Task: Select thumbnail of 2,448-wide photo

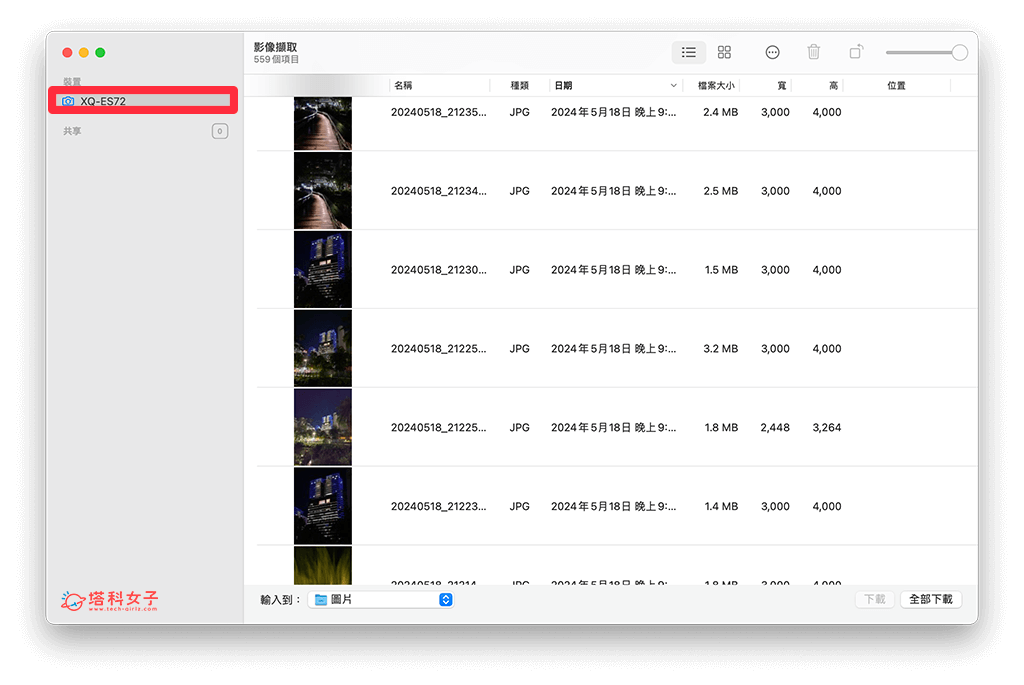Action: [323, 428]
